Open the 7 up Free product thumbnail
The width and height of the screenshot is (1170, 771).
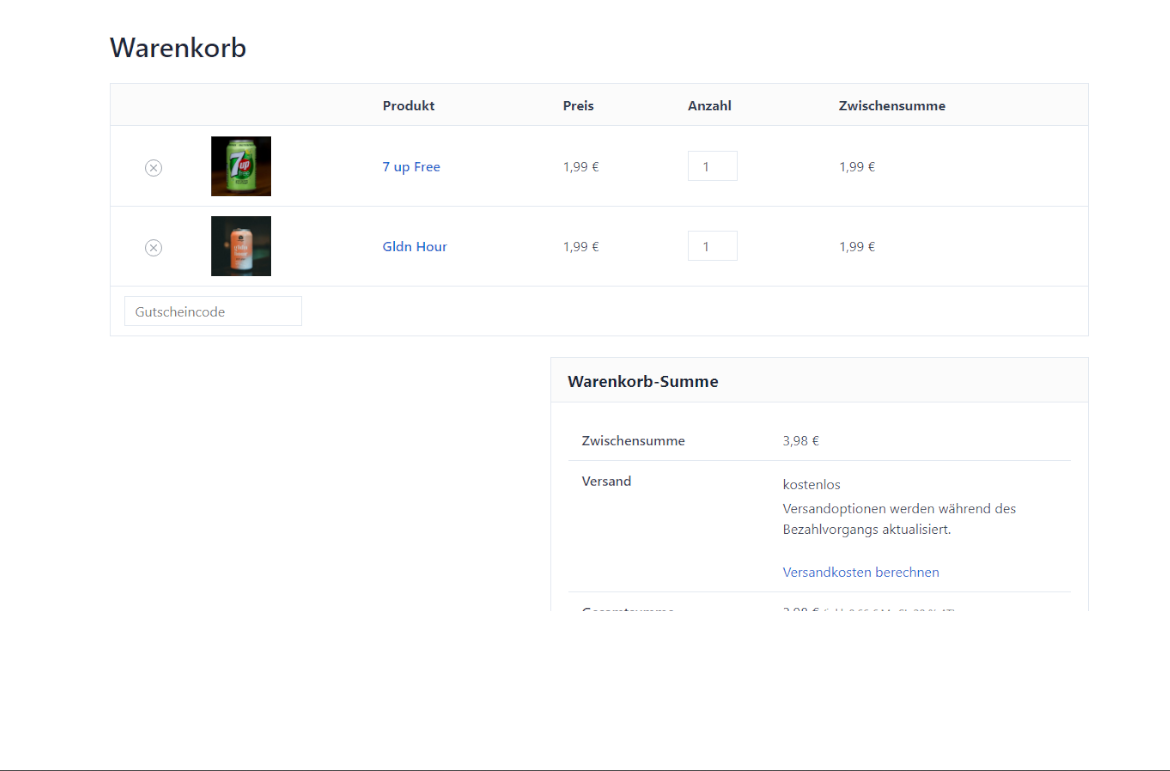pos(241,166)
